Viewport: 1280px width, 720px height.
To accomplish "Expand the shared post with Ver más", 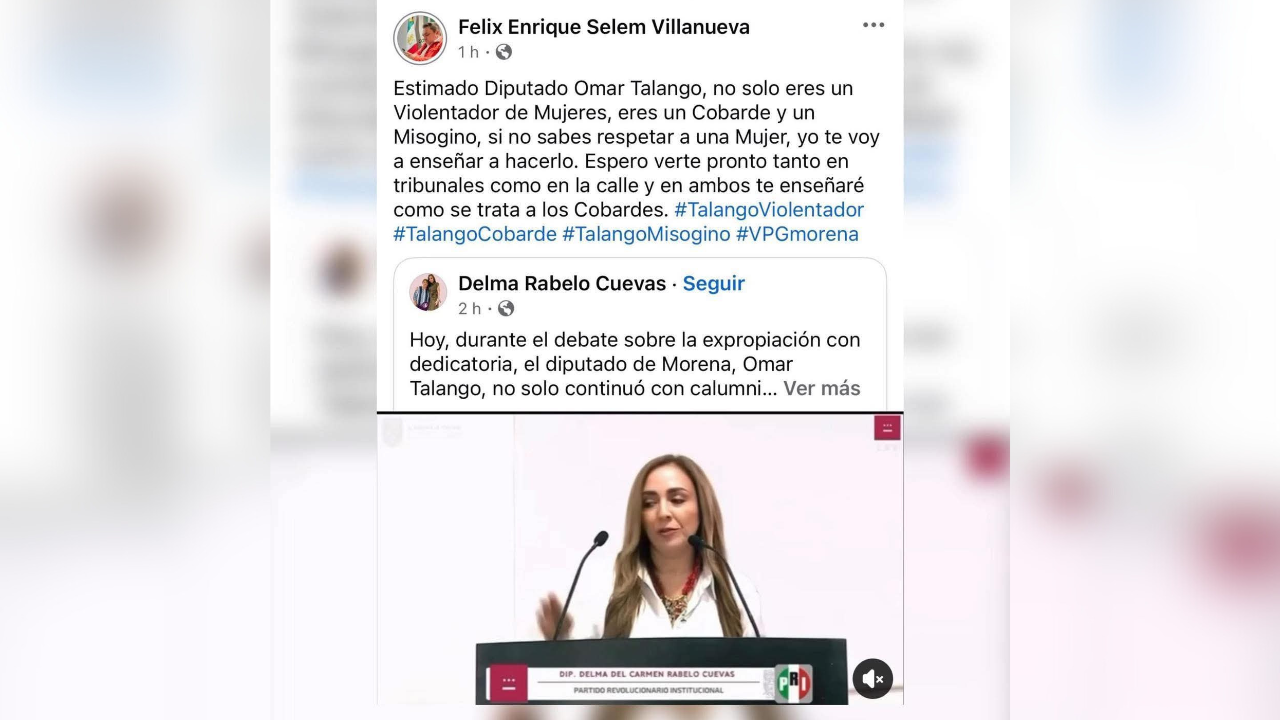I will tap(821, 388).
